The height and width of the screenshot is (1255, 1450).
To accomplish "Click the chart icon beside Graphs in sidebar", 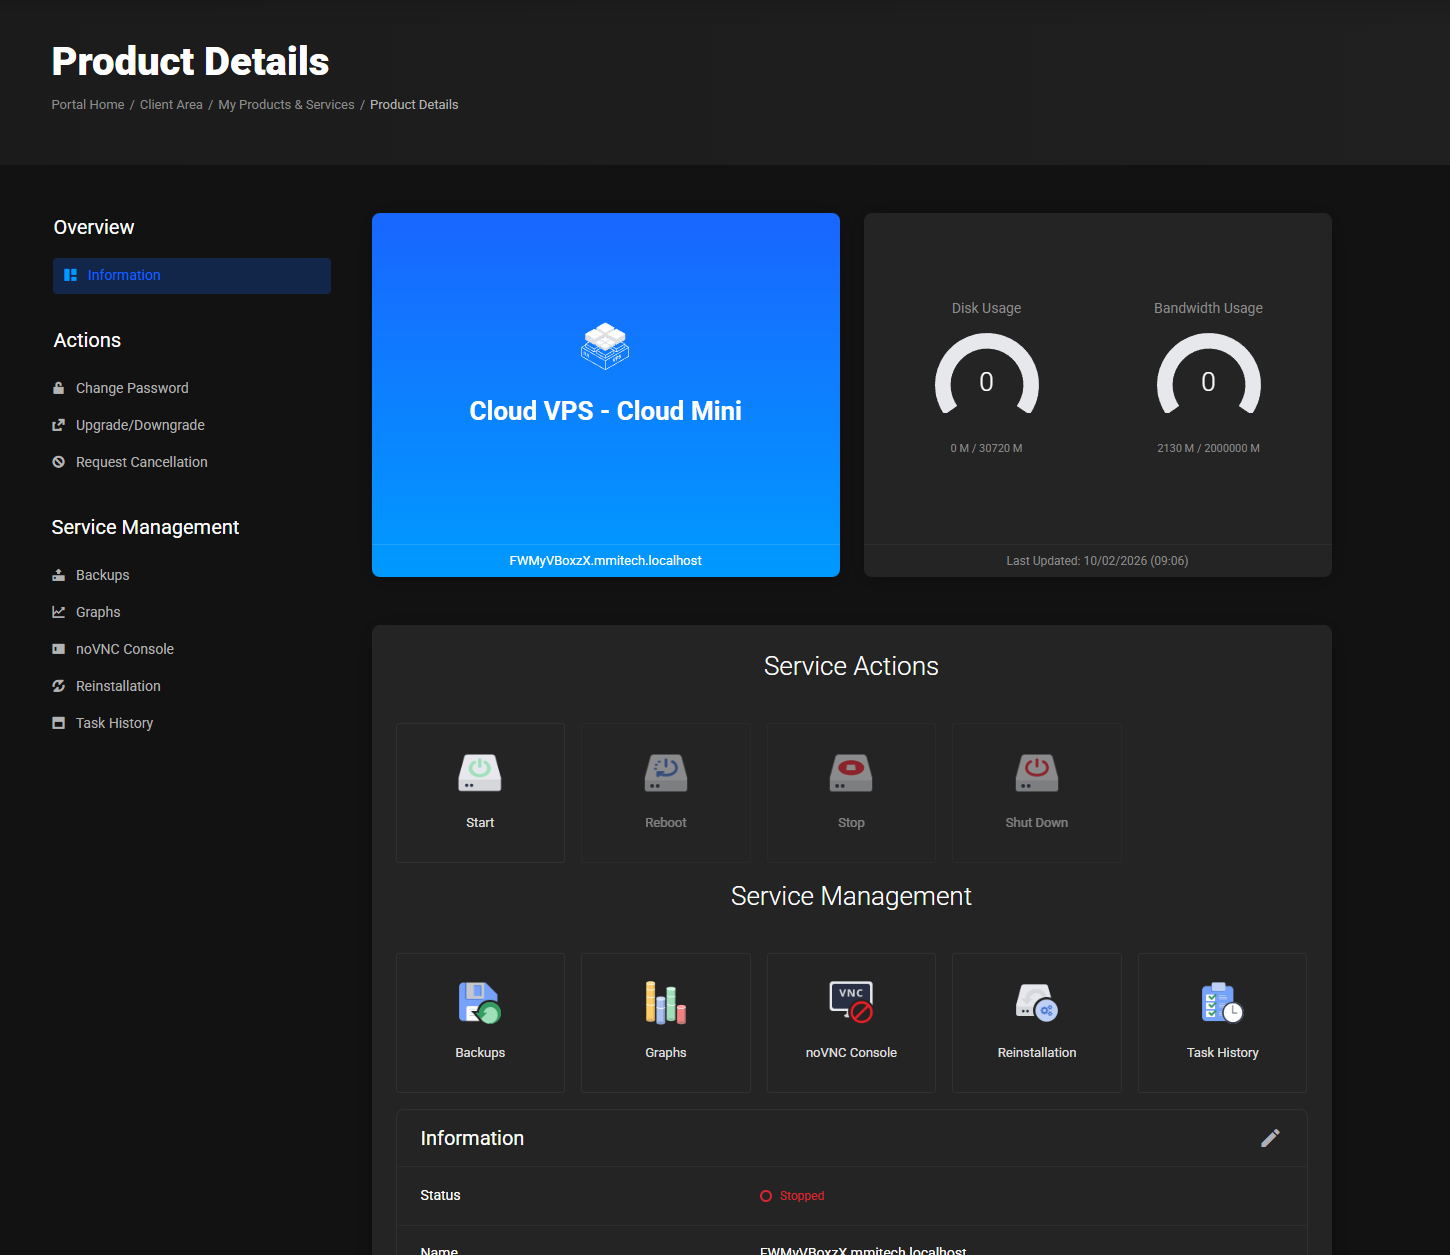I will [59, 611].
